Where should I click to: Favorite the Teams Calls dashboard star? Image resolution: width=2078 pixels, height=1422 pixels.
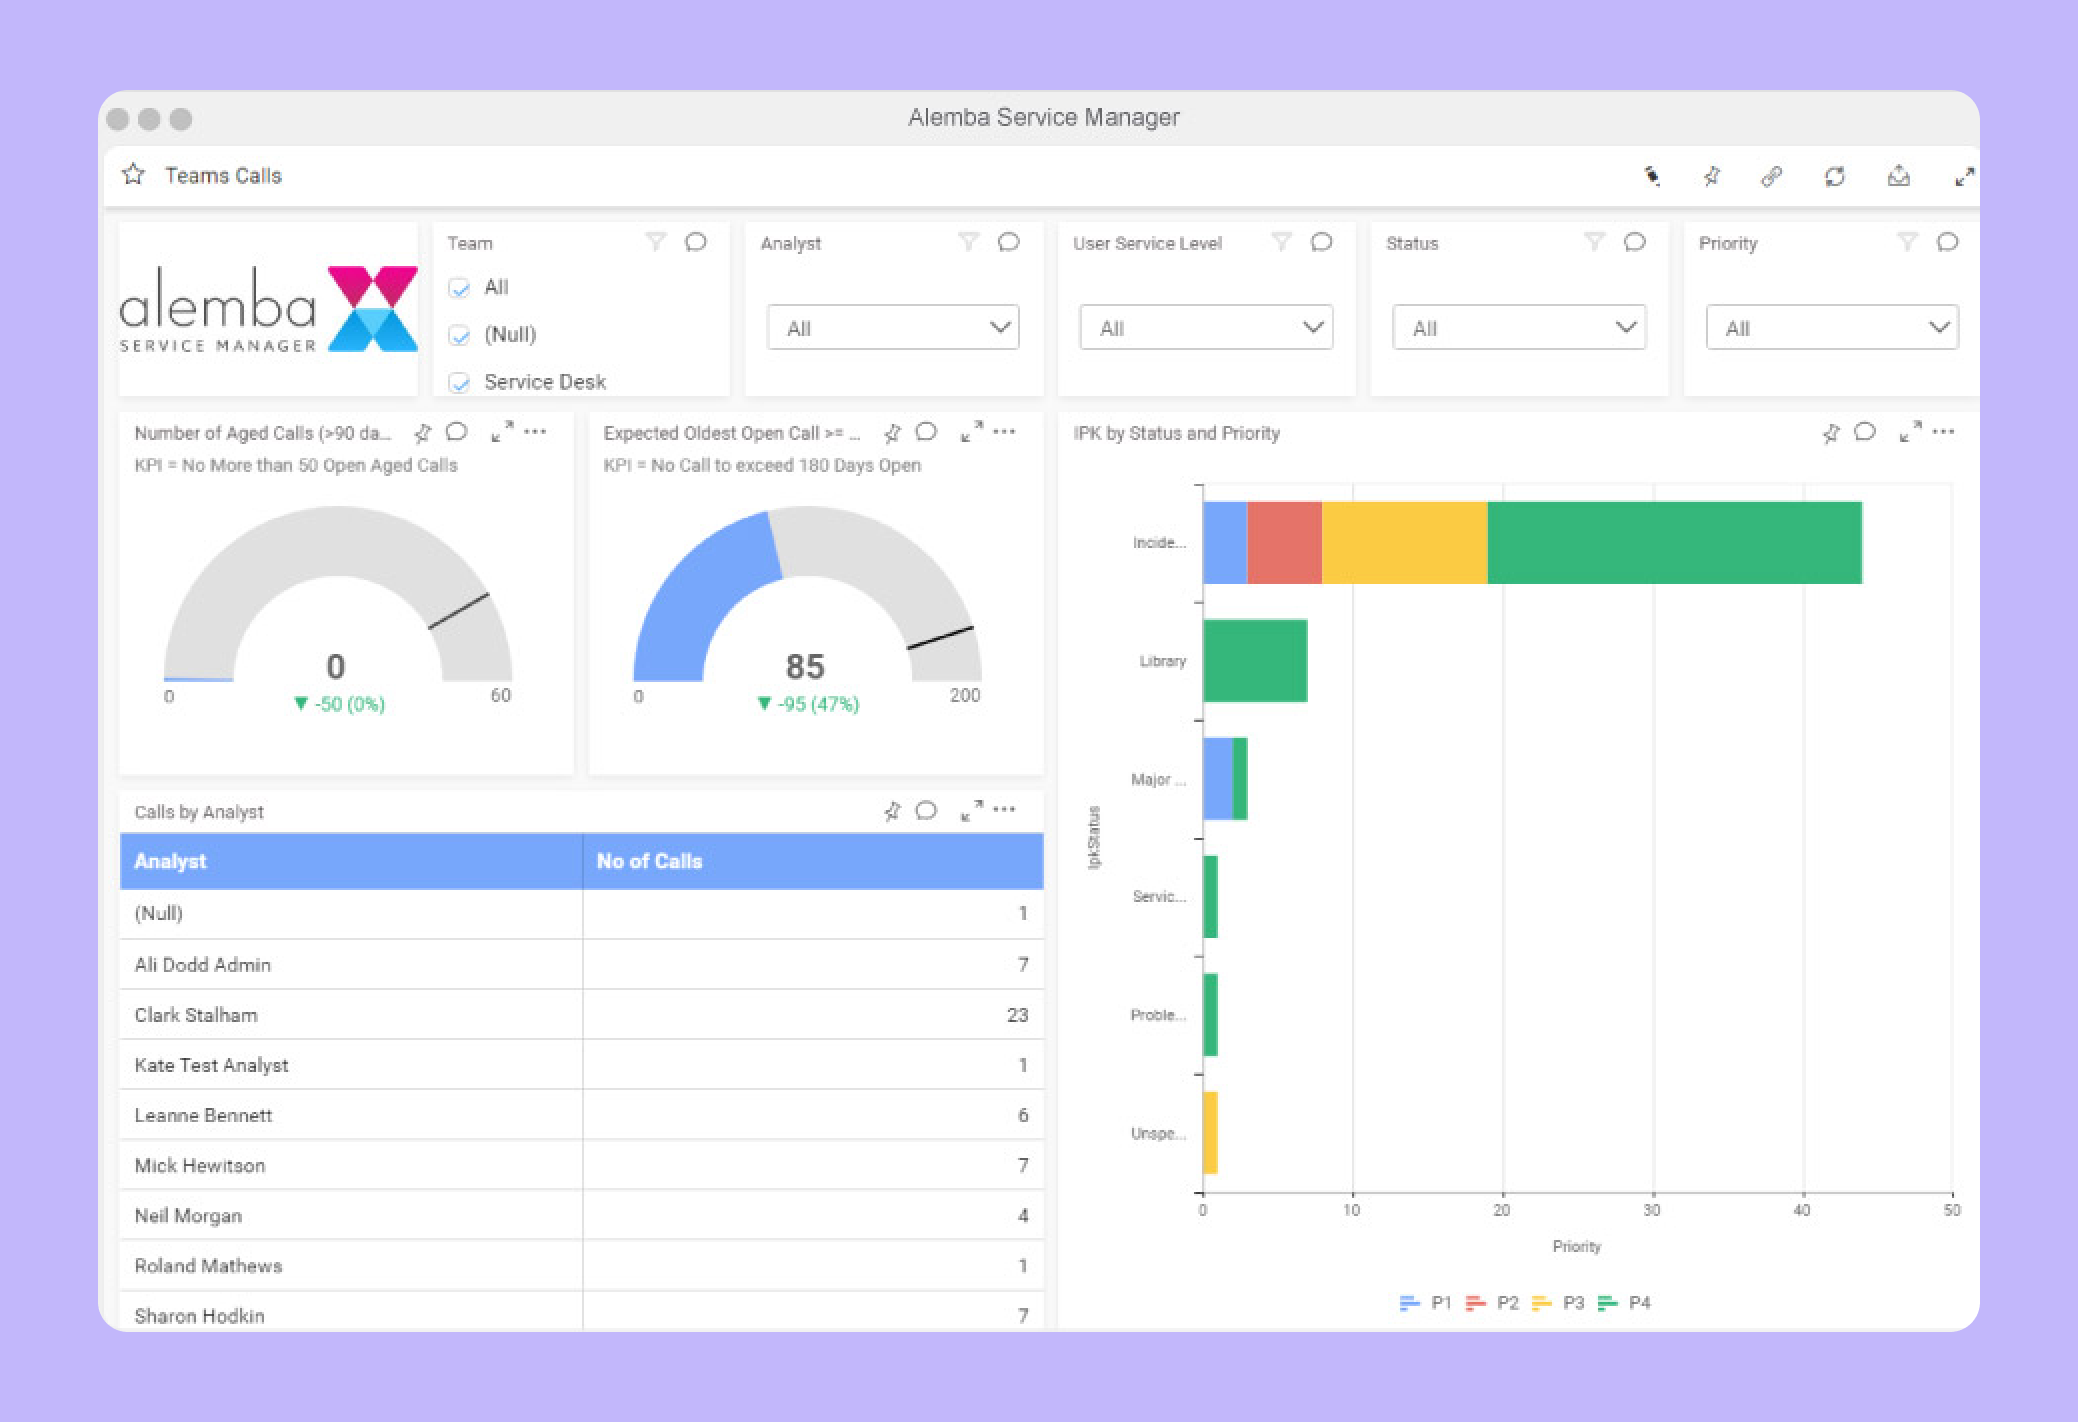(133, 175)
